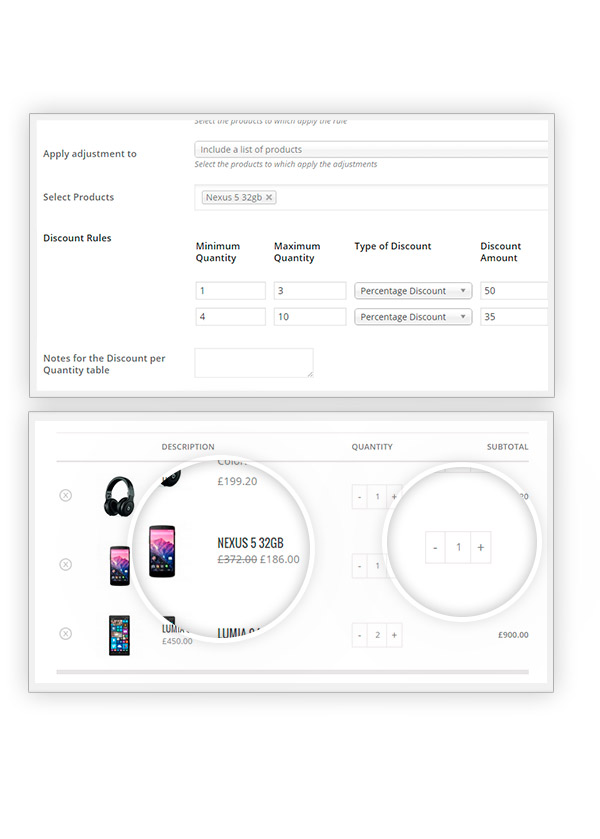Click the 'Apply adjustment to' label

click(x=90, y=154)
